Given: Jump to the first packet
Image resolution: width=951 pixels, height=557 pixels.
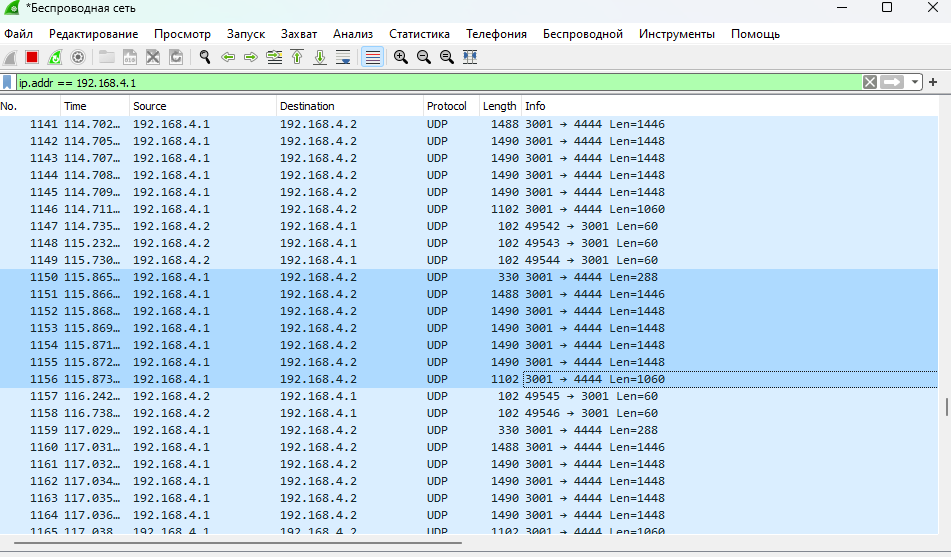Looking at the screenshot, I should point(297,57).
